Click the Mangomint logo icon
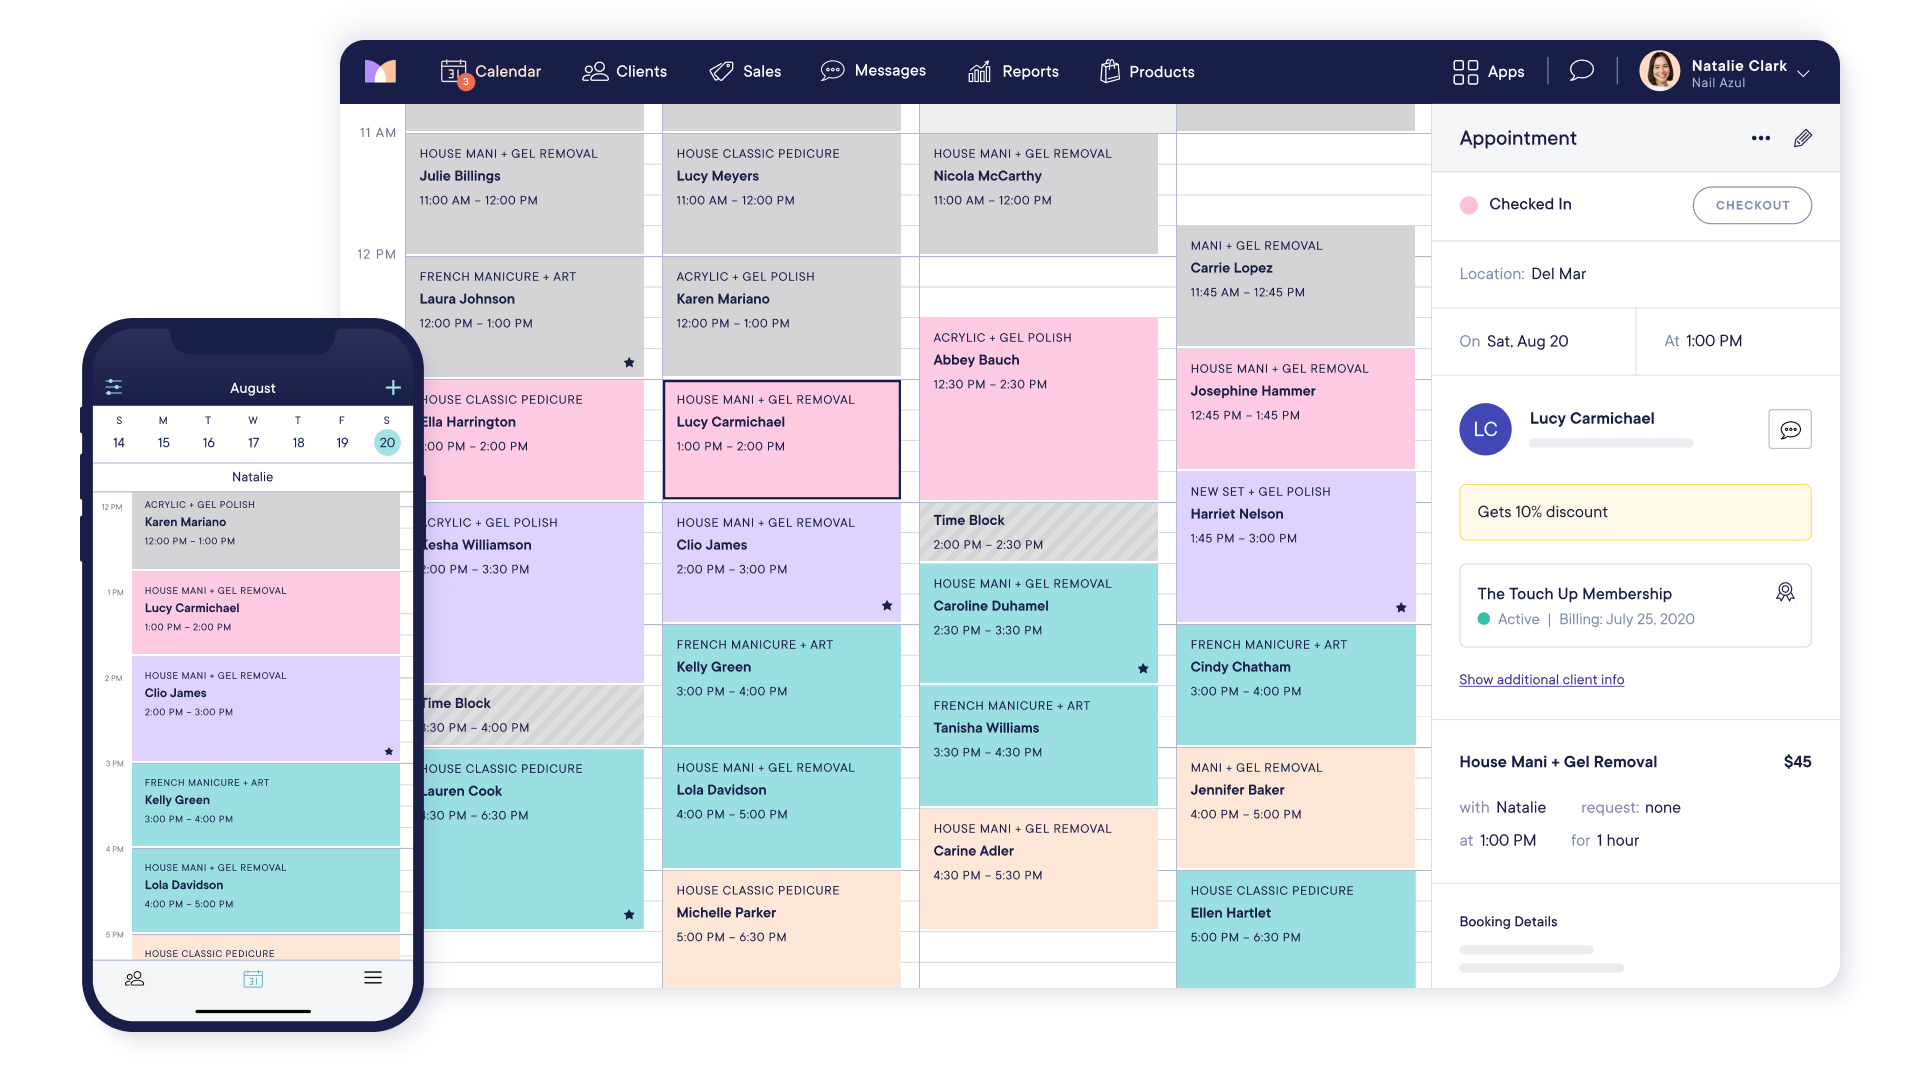Screen dimensions: 1920x1080 click(380, 71)
